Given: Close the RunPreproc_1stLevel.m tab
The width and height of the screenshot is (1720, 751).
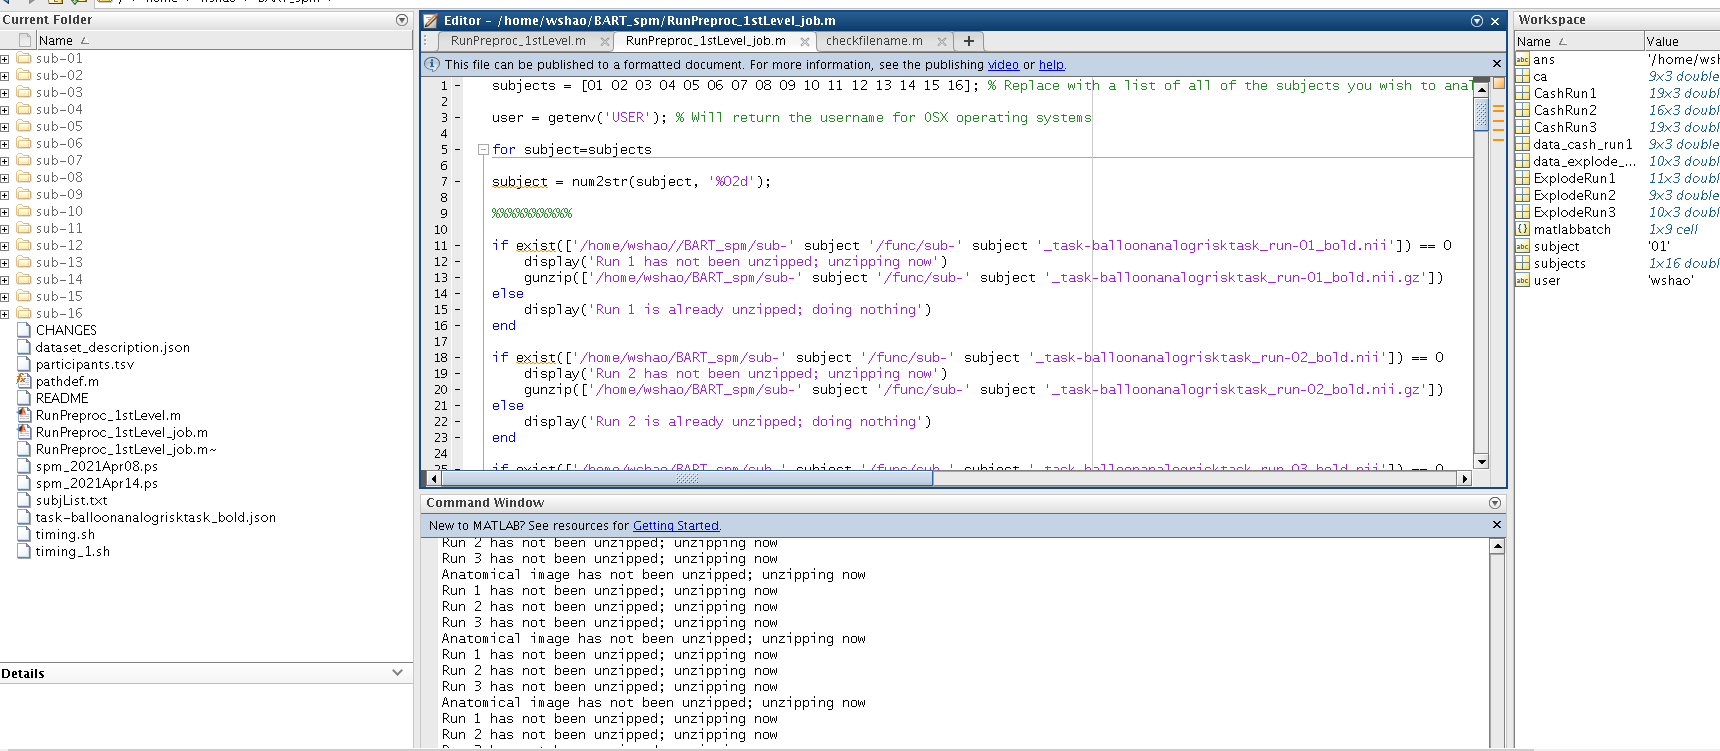Looking at the screenshot, I should [x=605, y=42].
